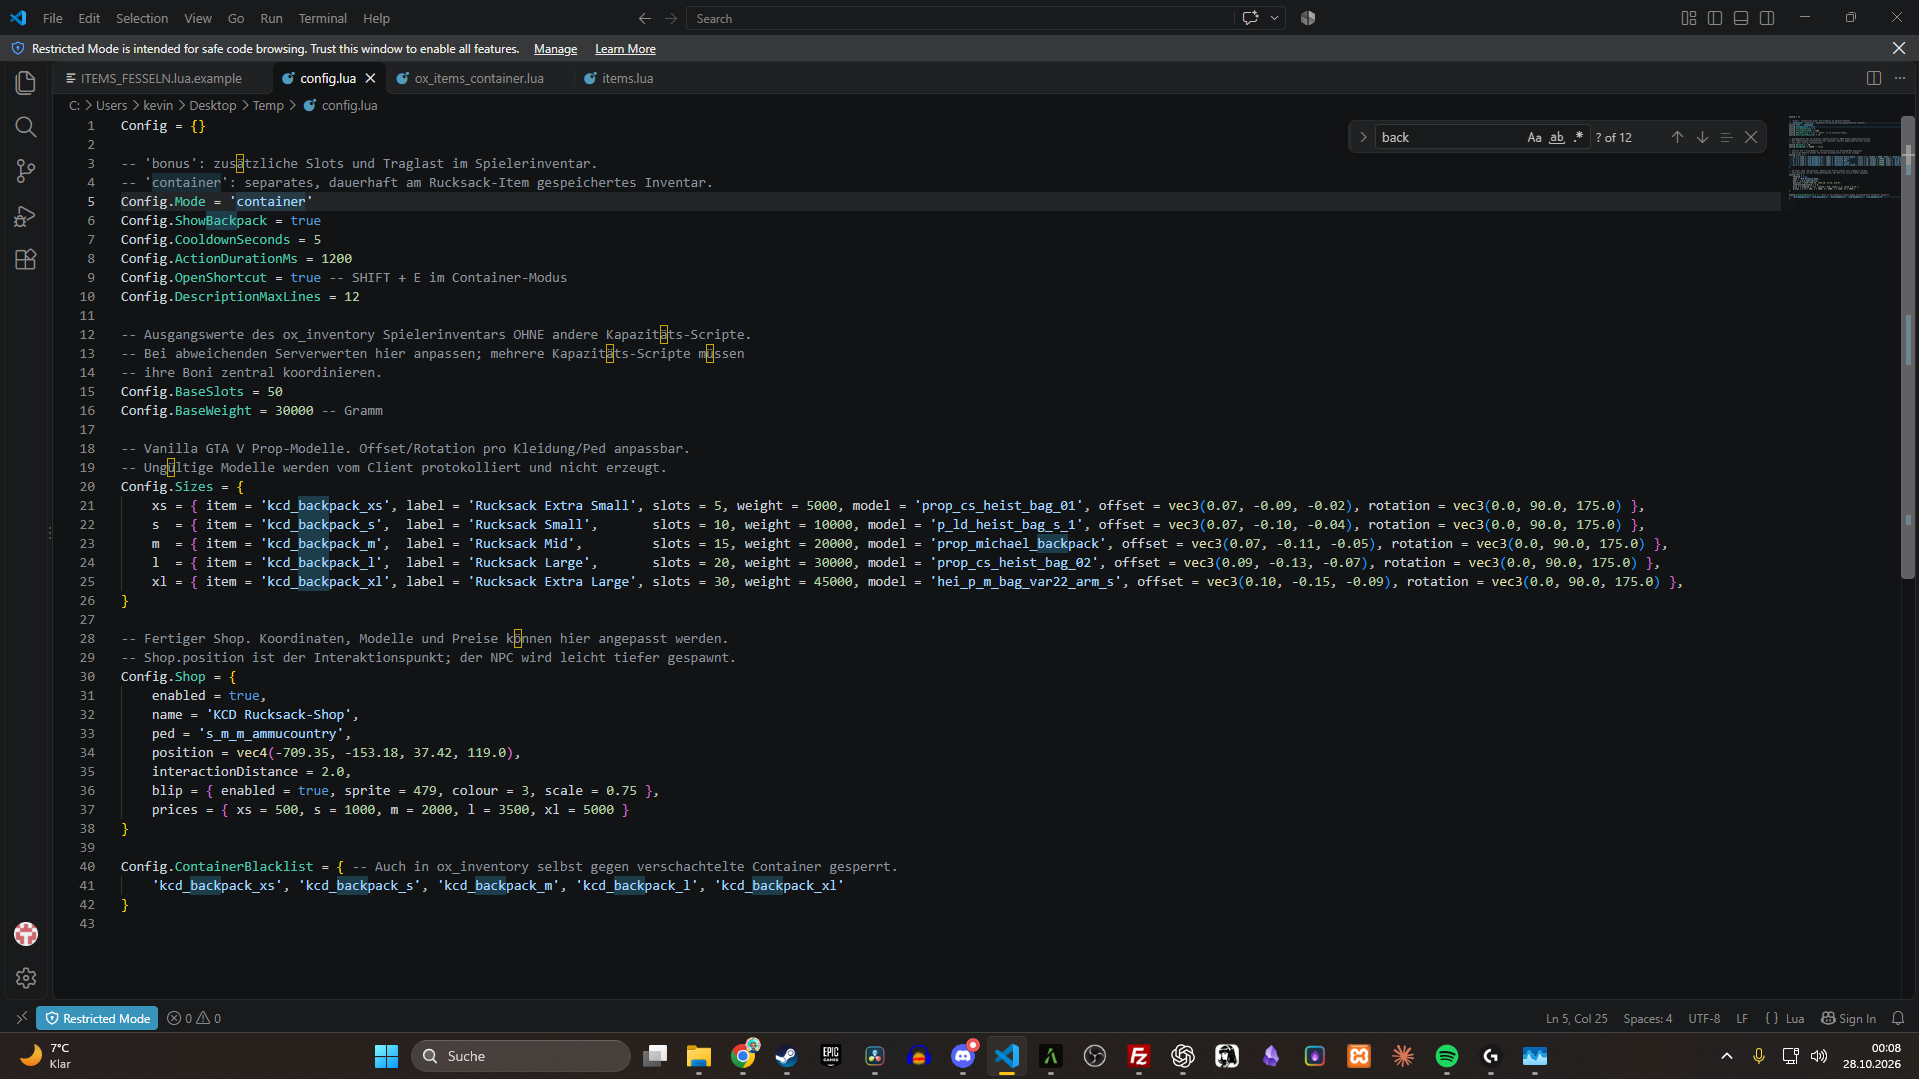Open Spotify from the Windows taskbar

pos(1447,1056)
